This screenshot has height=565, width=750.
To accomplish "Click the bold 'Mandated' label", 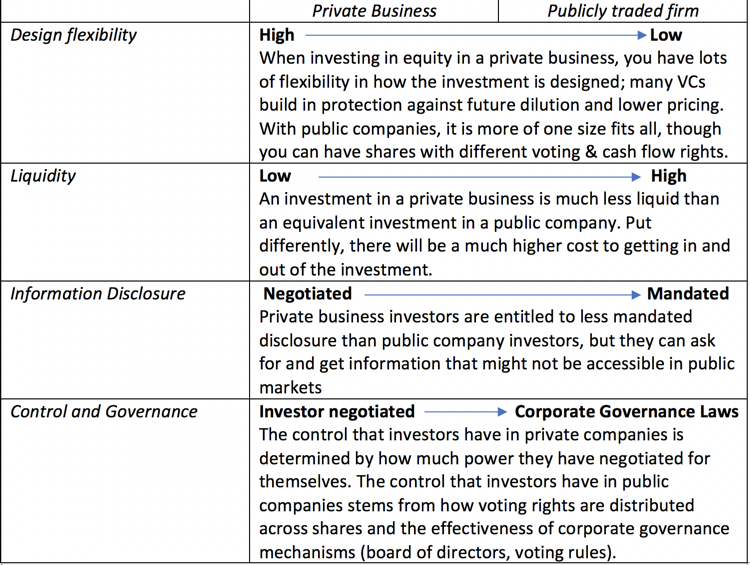I will coord(688,293).
